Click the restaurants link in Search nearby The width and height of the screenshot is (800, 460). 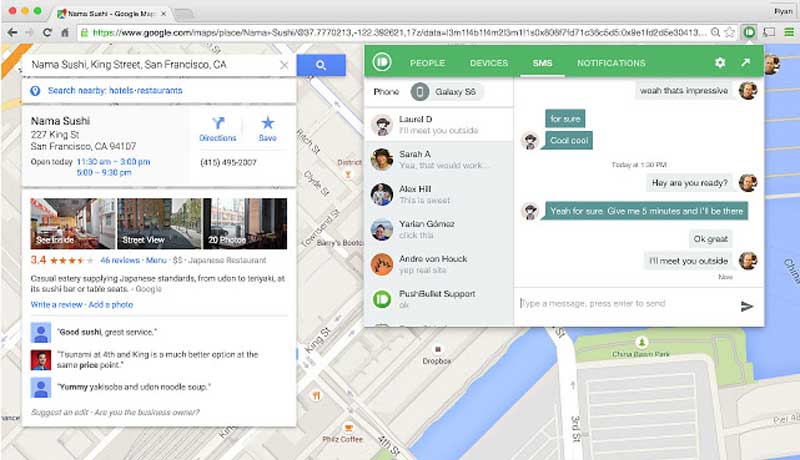coord(159,90)
